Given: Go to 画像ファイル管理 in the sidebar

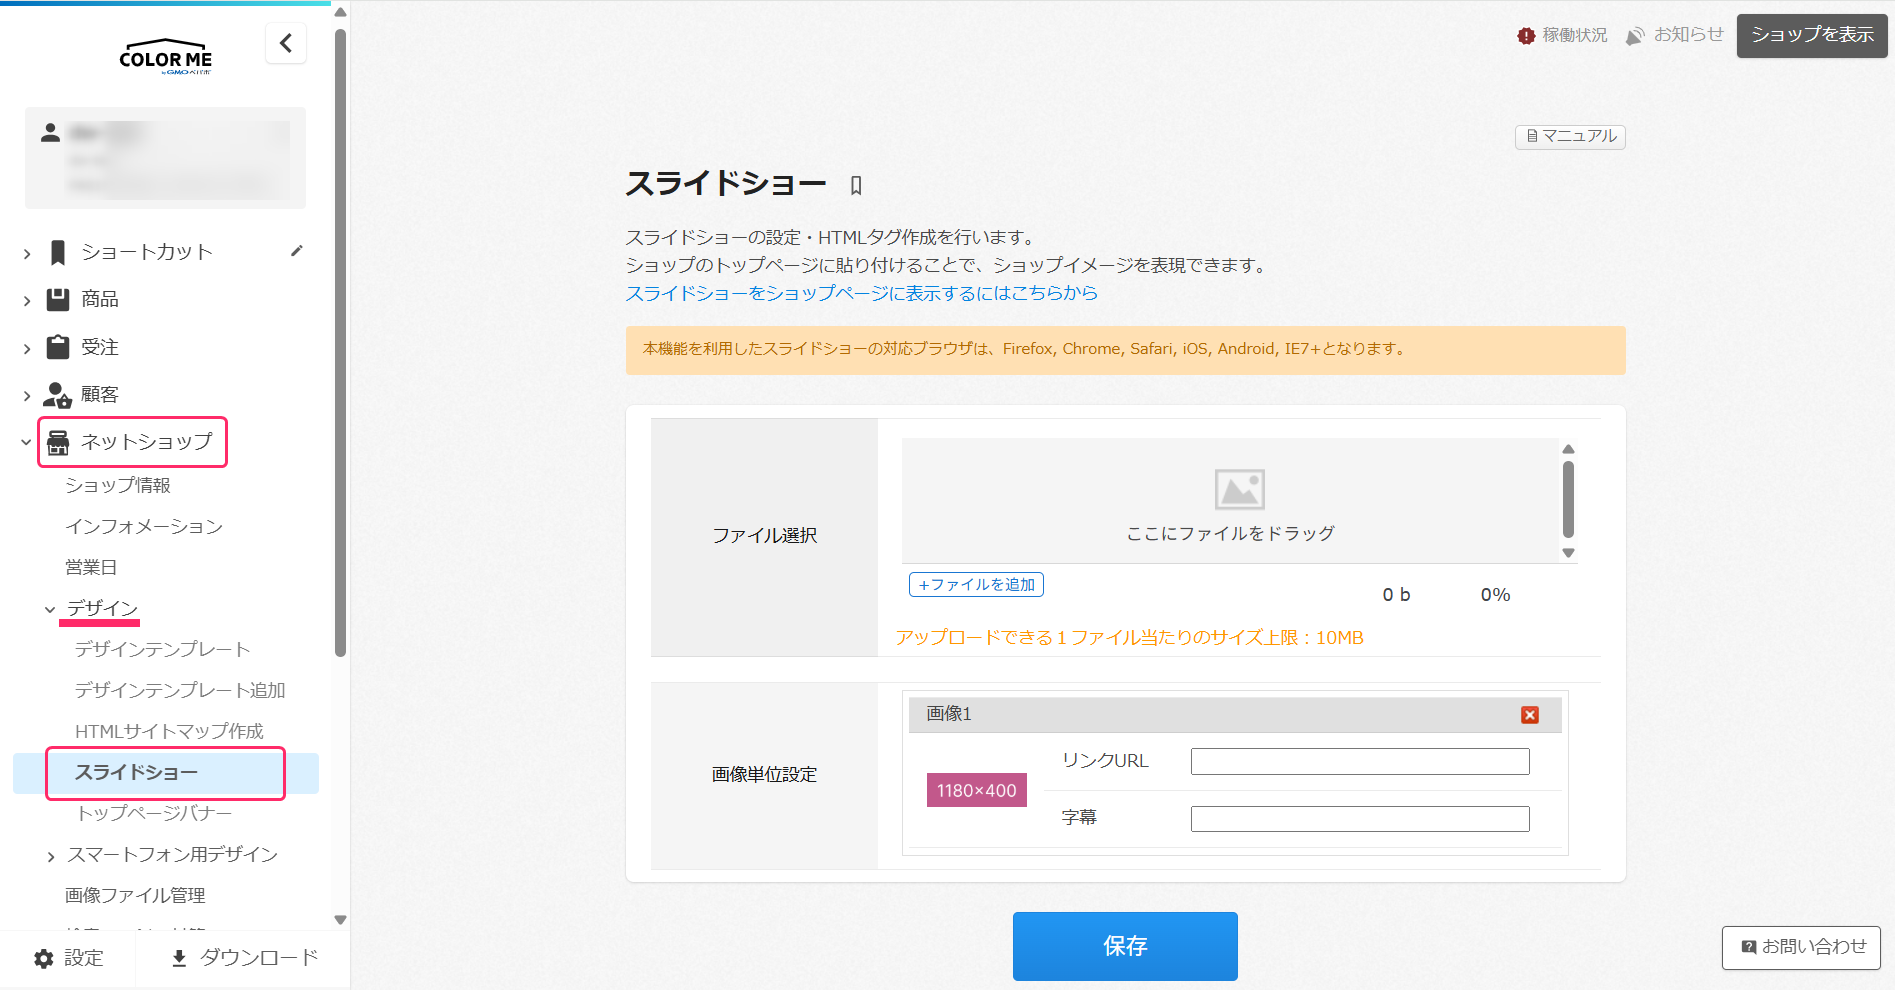Looking at the screenshot, I should click(135, 895).
